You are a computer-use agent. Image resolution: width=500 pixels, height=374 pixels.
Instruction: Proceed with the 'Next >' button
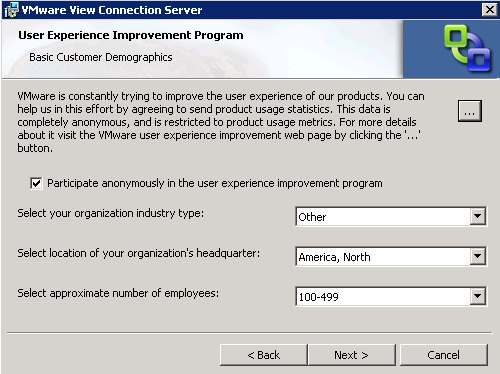coord(352,355)
